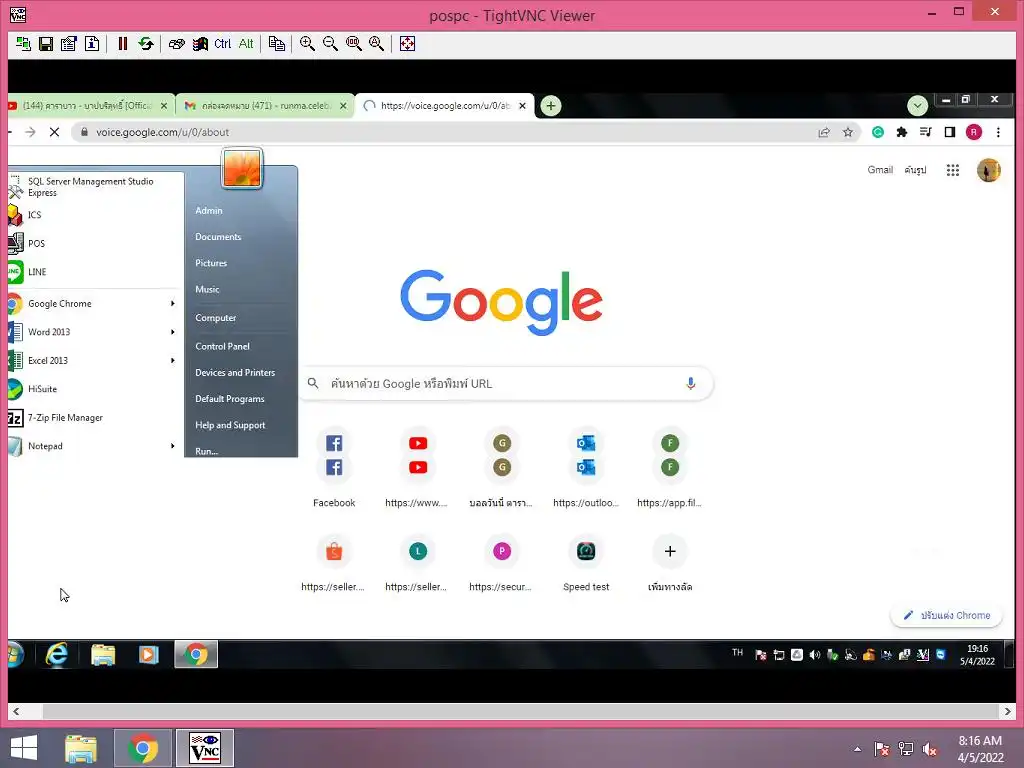Toggle the Alt key in TightVNC toolbar
The image size is (1024, 768).
click(x=246, y=44)
